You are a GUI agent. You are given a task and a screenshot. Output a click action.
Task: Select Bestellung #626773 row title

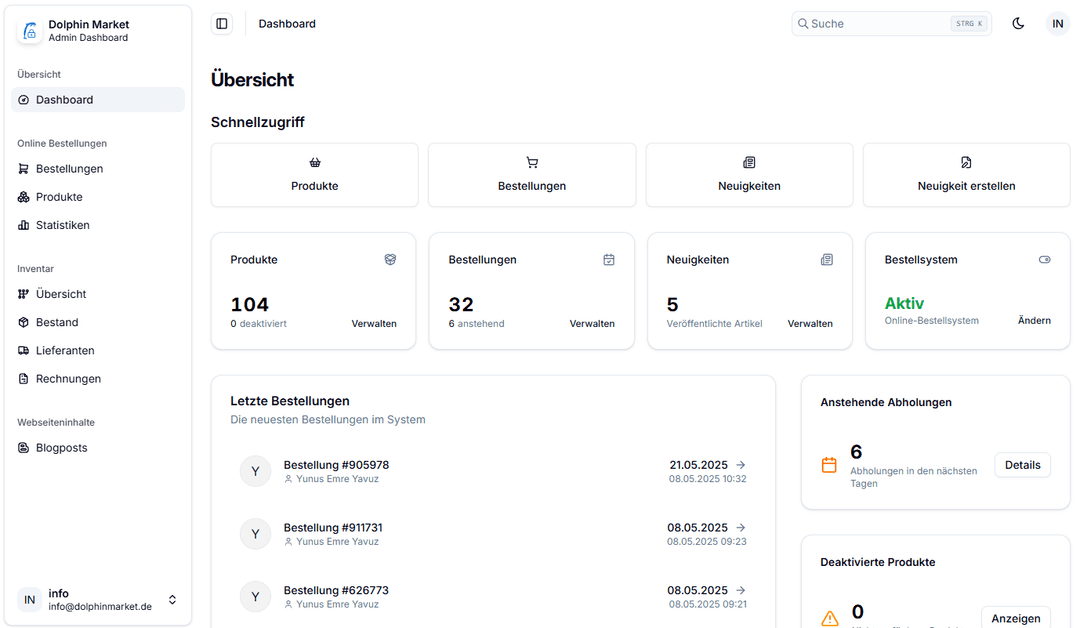(x=336, y=590)
